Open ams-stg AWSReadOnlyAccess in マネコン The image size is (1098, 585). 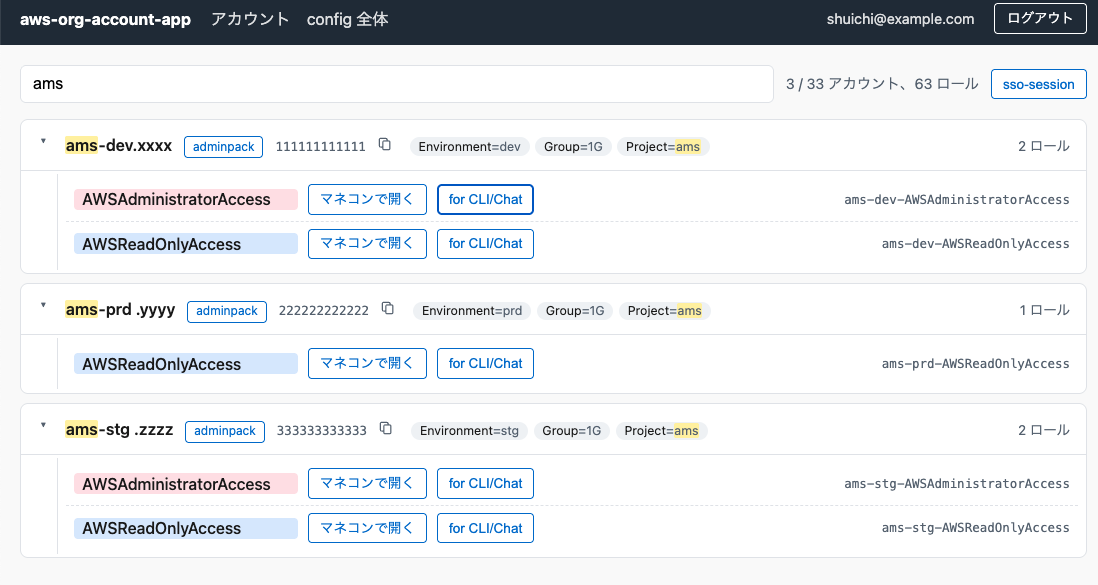[x=367, y=528]
